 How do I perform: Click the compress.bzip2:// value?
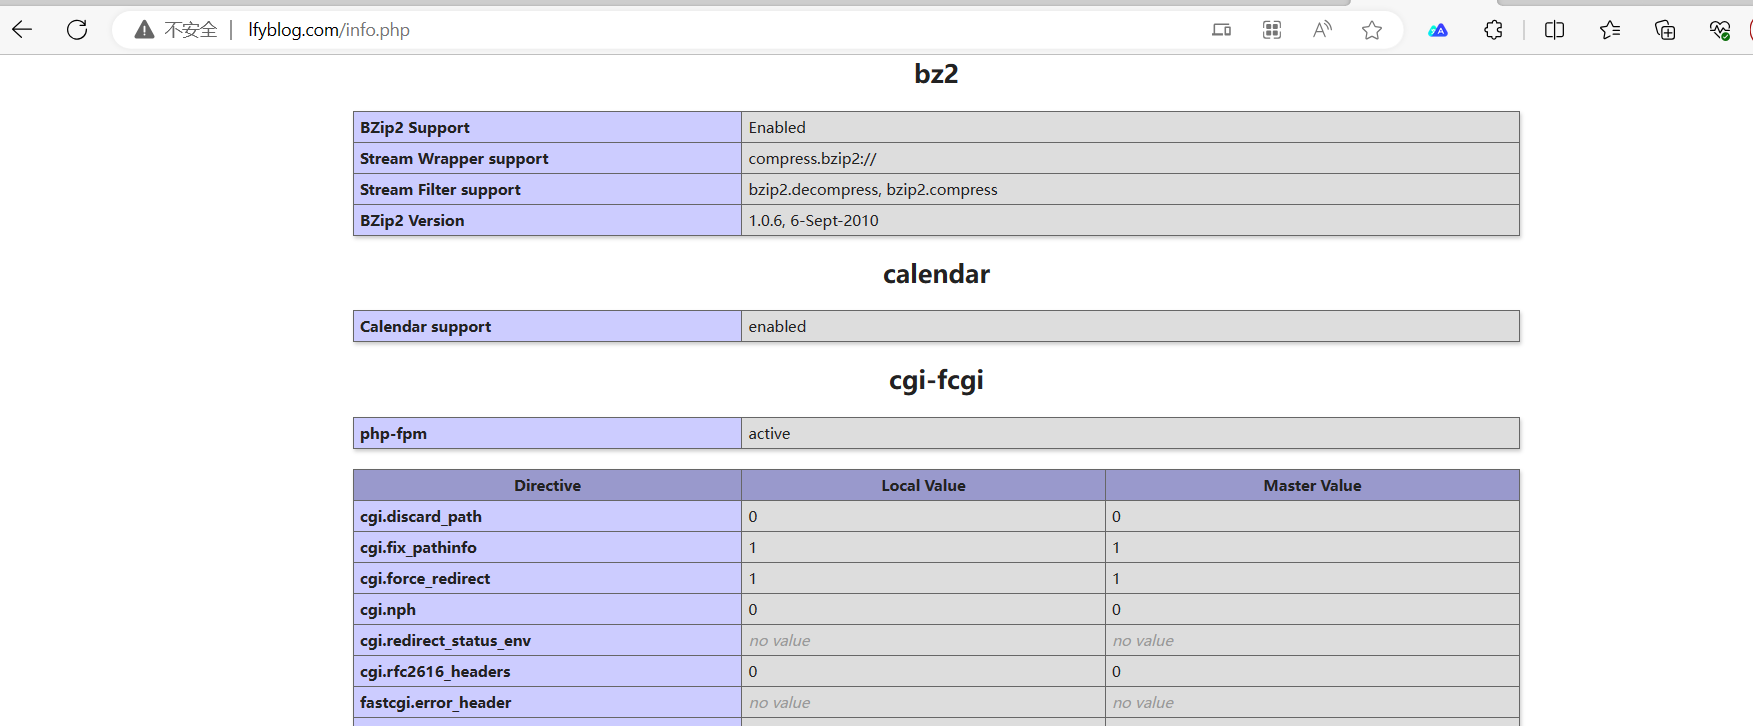click(812, 158)
